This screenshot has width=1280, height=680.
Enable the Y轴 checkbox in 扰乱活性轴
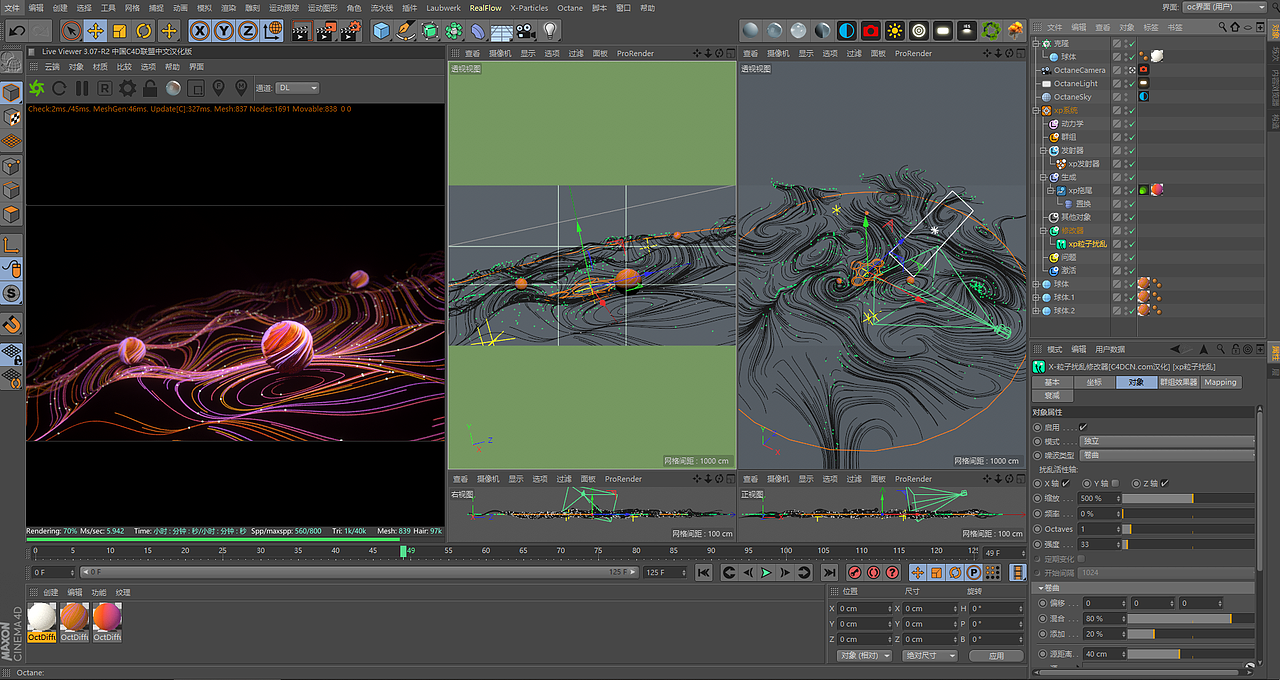1116,483
